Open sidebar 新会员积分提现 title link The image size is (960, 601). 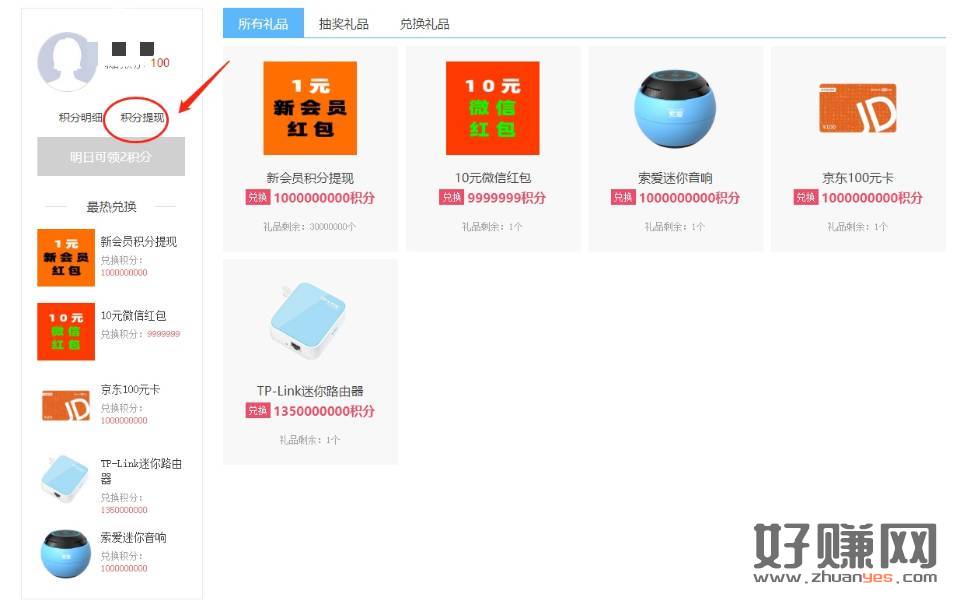[x=138, y=242]
